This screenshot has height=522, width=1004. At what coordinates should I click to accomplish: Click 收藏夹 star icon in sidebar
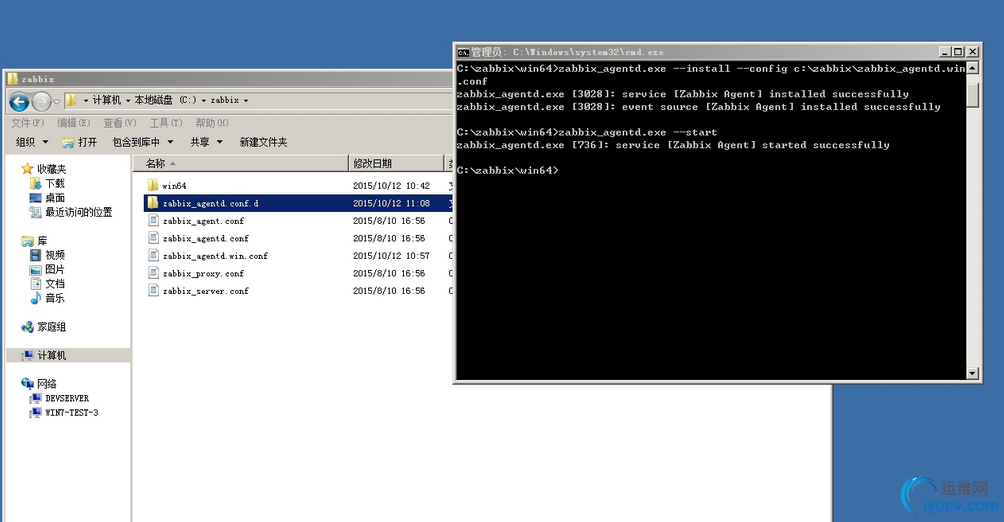click(27, 168)
